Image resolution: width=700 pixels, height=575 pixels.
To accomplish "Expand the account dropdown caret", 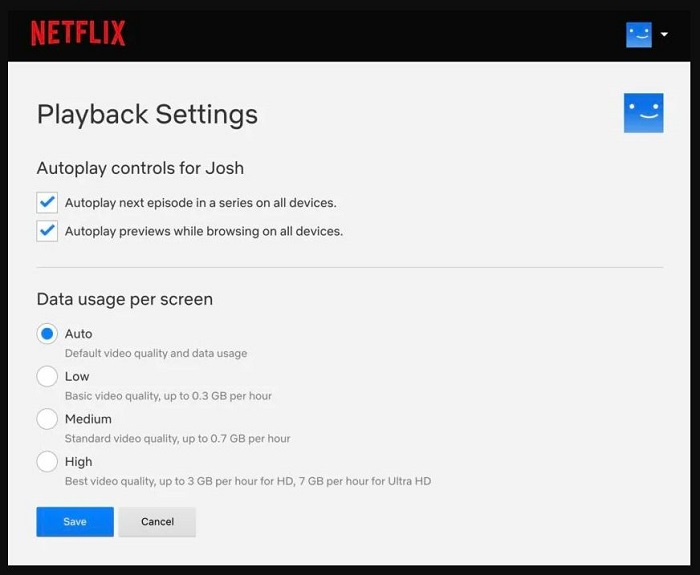I will pyautogui.click(x=664, y=34).
